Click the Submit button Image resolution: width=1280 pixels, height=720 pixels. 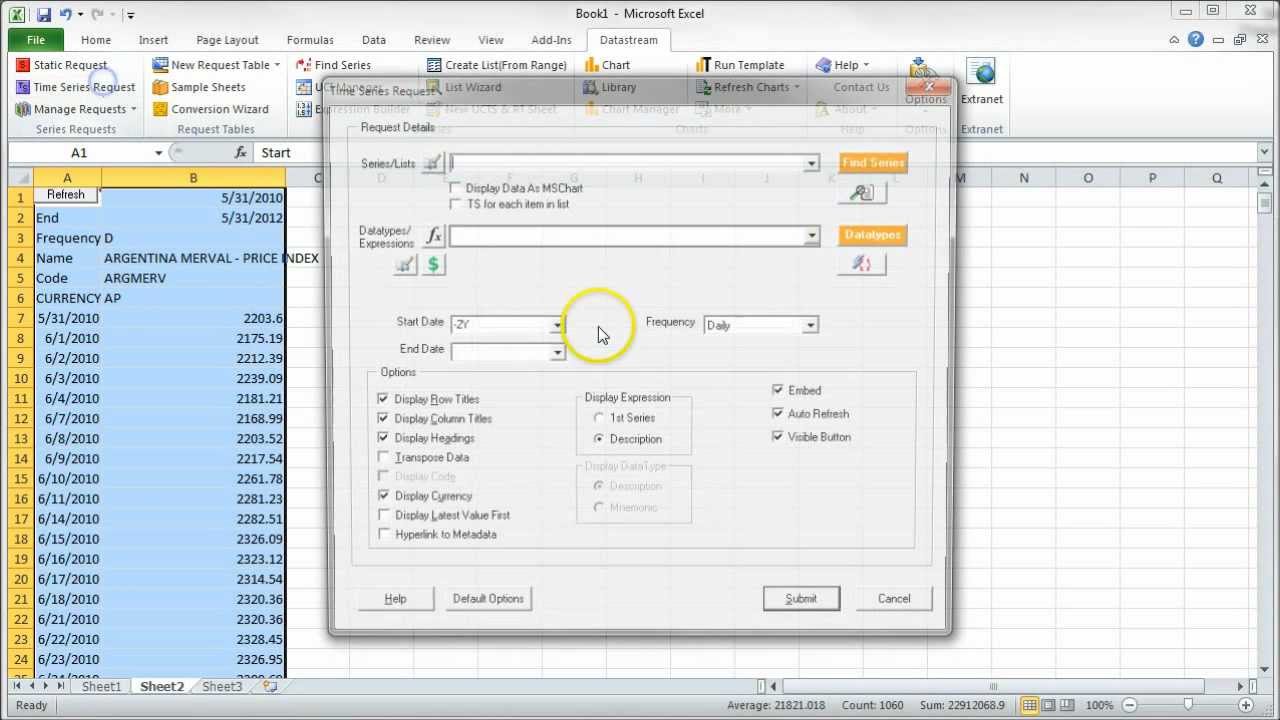coord(801,599)
